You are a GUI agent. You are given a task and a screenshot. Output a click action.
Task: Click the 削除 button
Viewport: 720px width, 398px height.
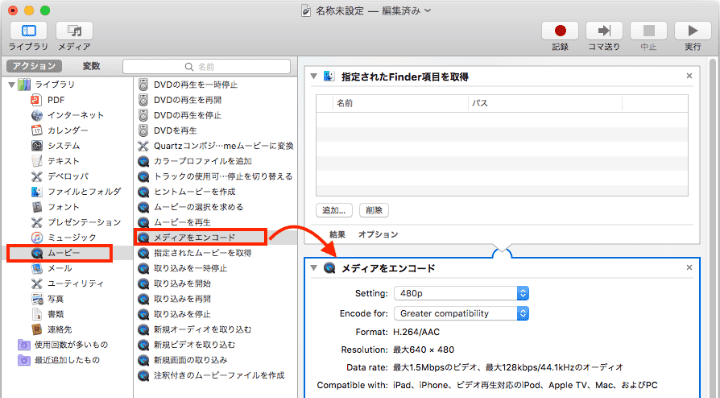pyautogui.click(x=374, y=210)
